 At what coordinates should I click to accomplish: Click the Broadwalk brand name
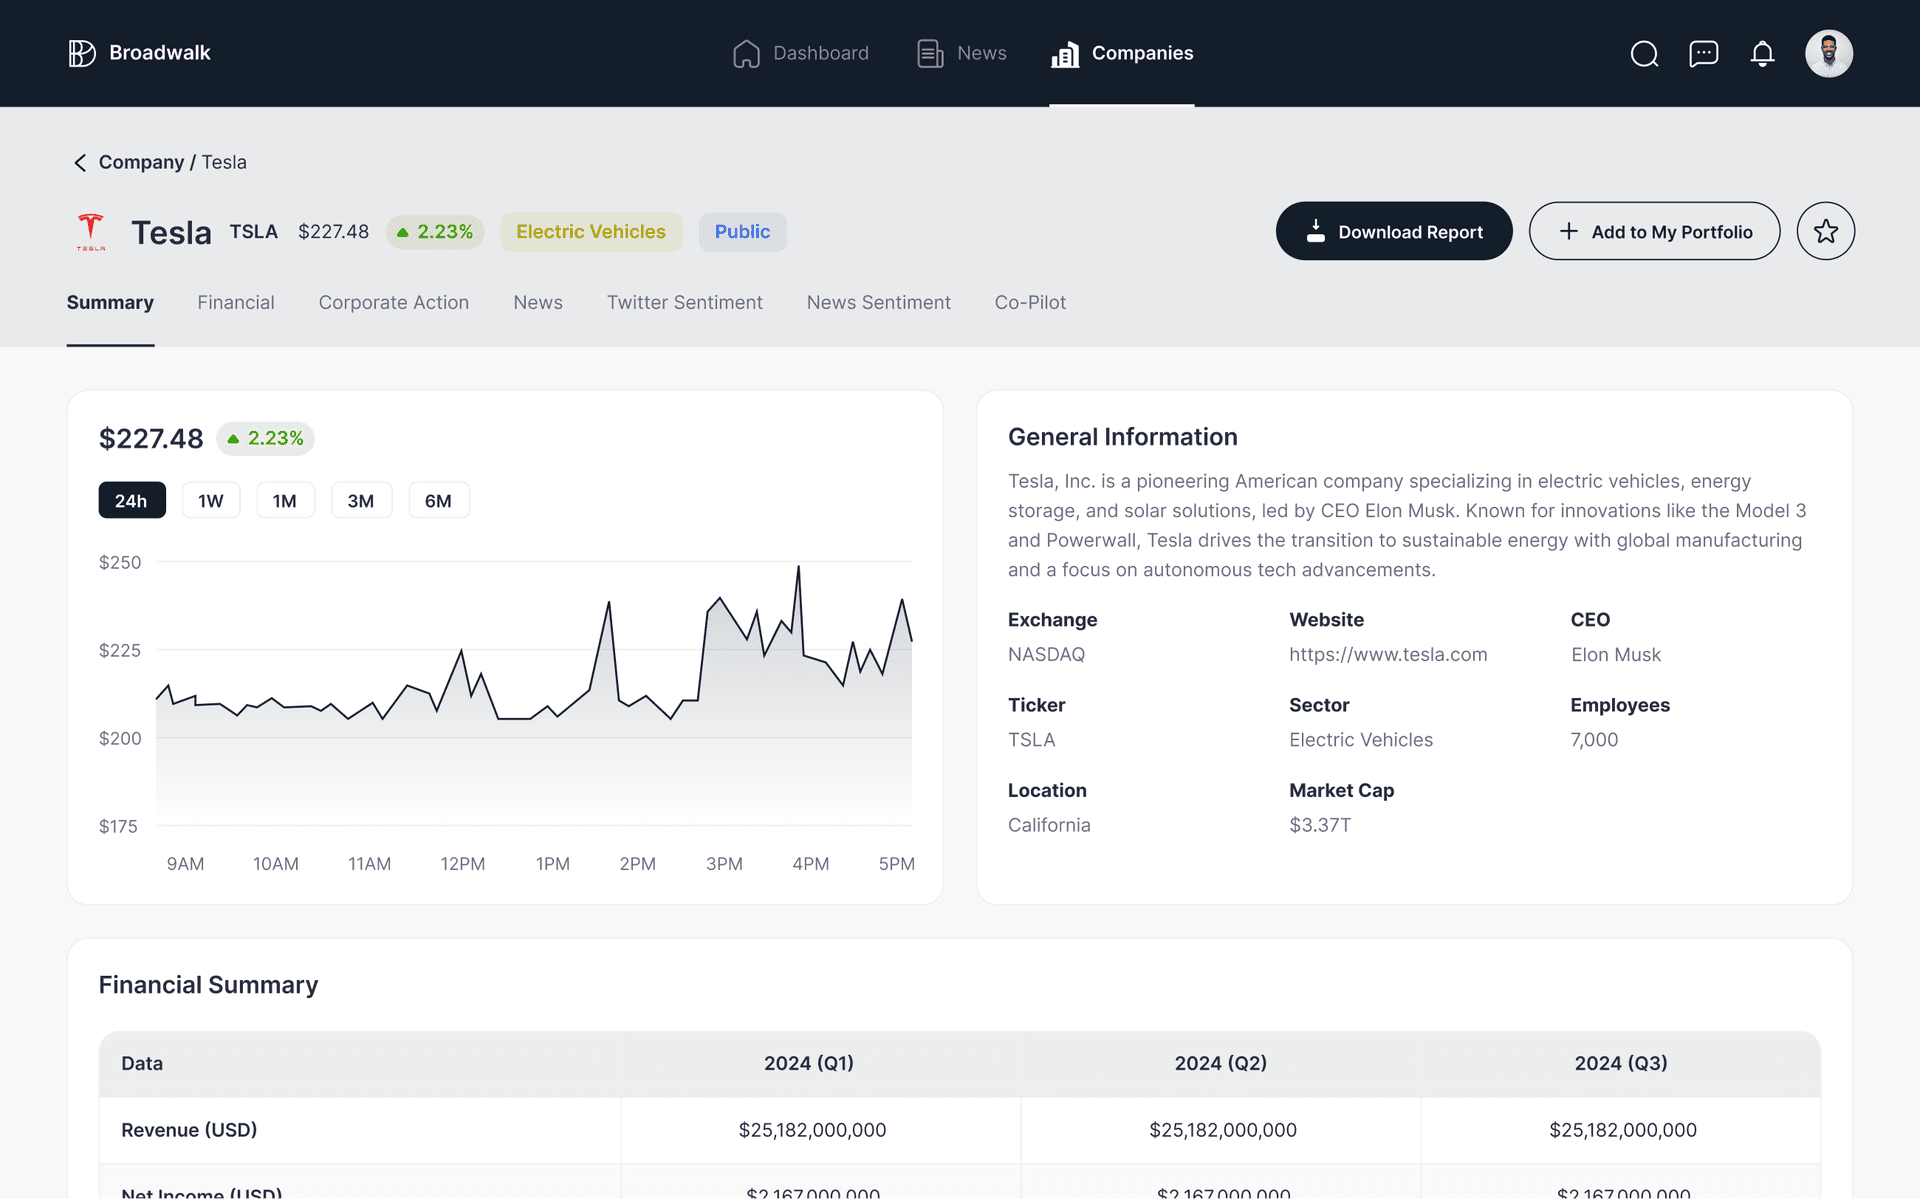click(x=160, y=53)
